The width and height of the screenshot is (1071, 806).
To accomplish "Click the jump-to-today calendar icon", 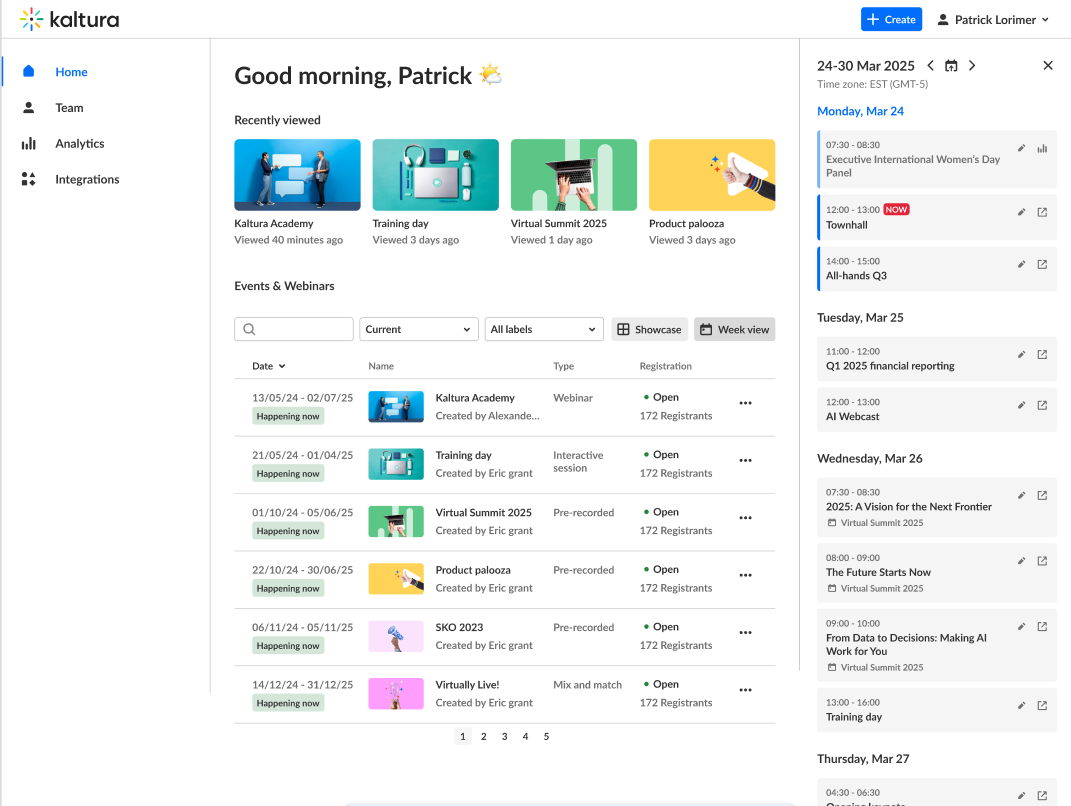I will click(x=951, y=66).
